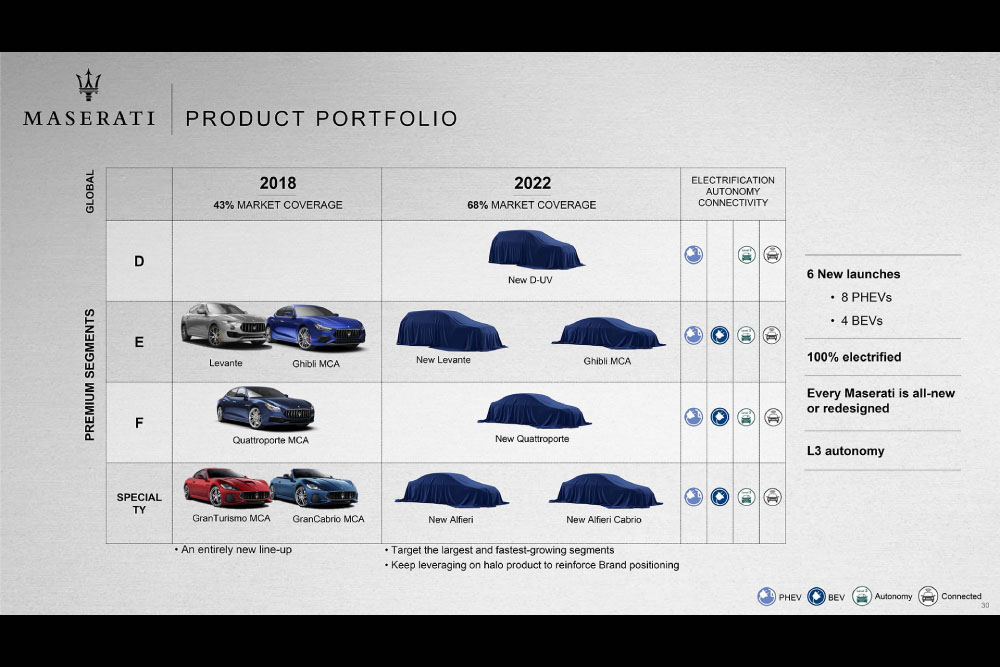Screen dimensions: 1000x667
Task: Click the New Quattroporte caption
Action: [x=532, y=439]
